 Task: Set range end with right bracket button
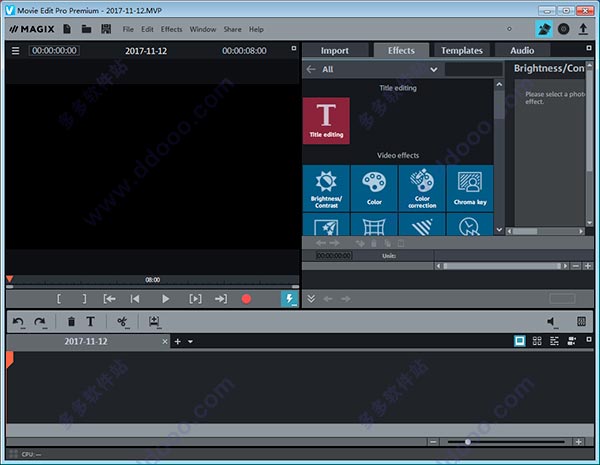[x=84, y=299]
